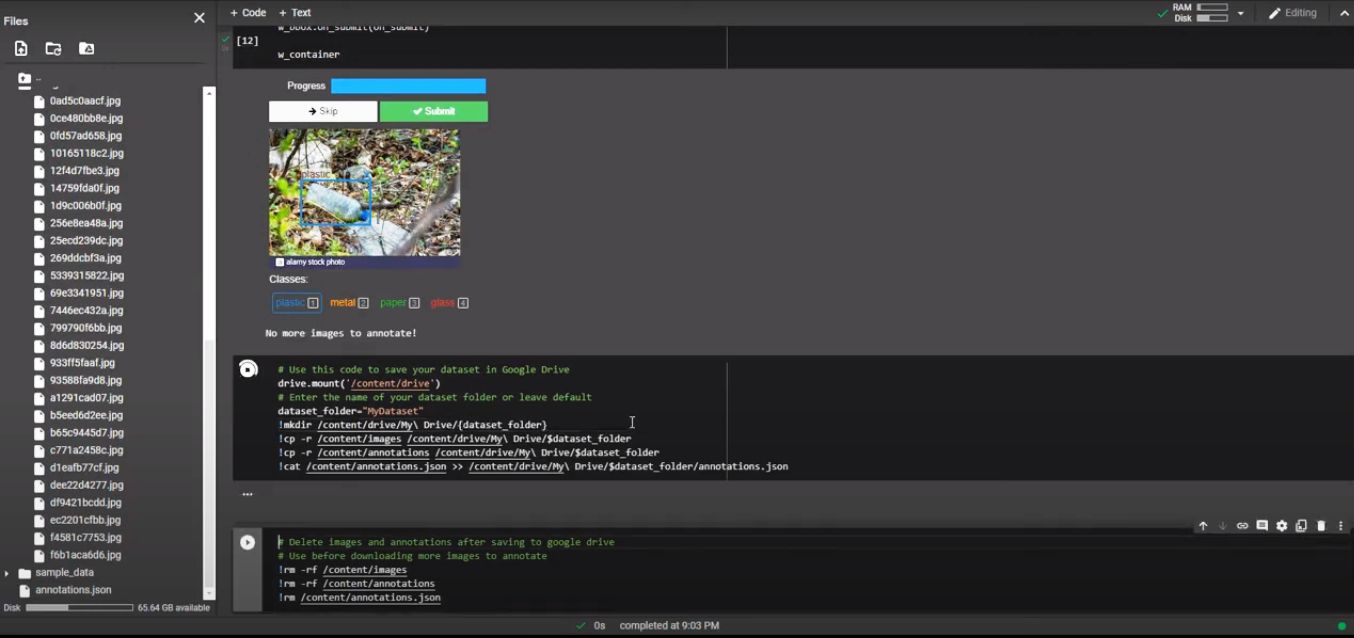Open file f4581c7753.jpg

pyautogui.click(x=86, y=538)
